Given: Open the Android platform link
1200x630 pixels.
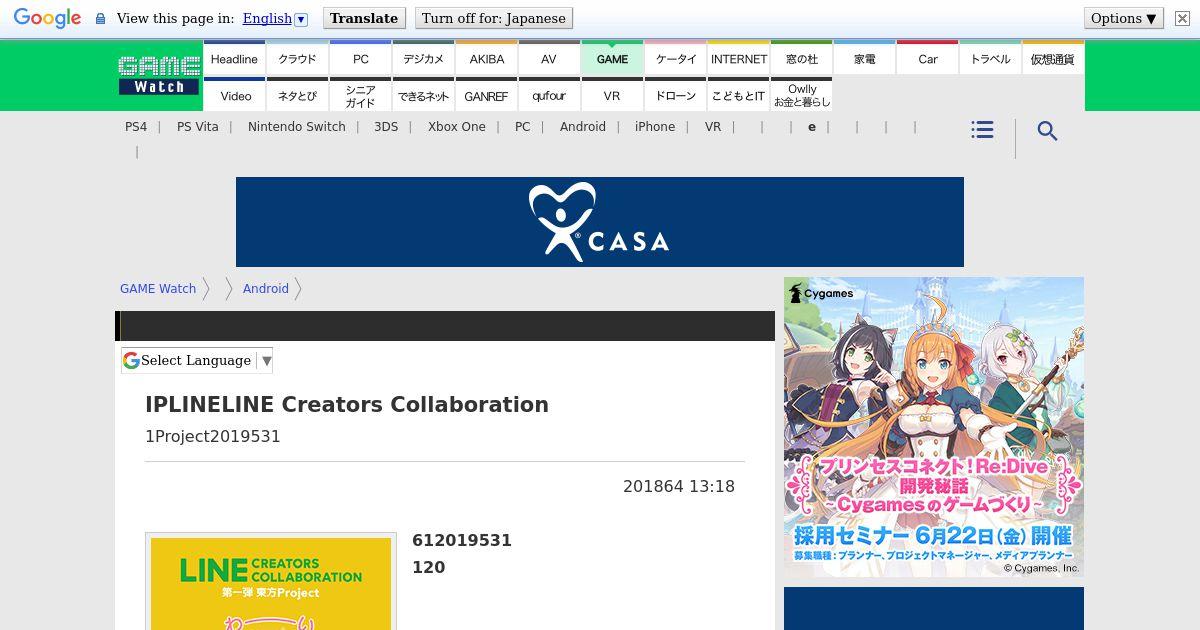Looking at the screenshot, I should (x=583, y=127).
